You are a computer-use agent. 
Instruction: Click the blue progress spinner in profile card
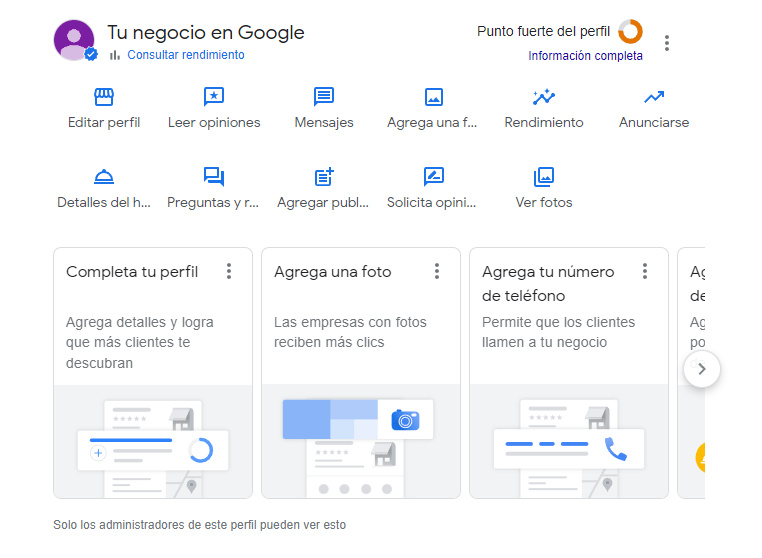tap(201, 451)
